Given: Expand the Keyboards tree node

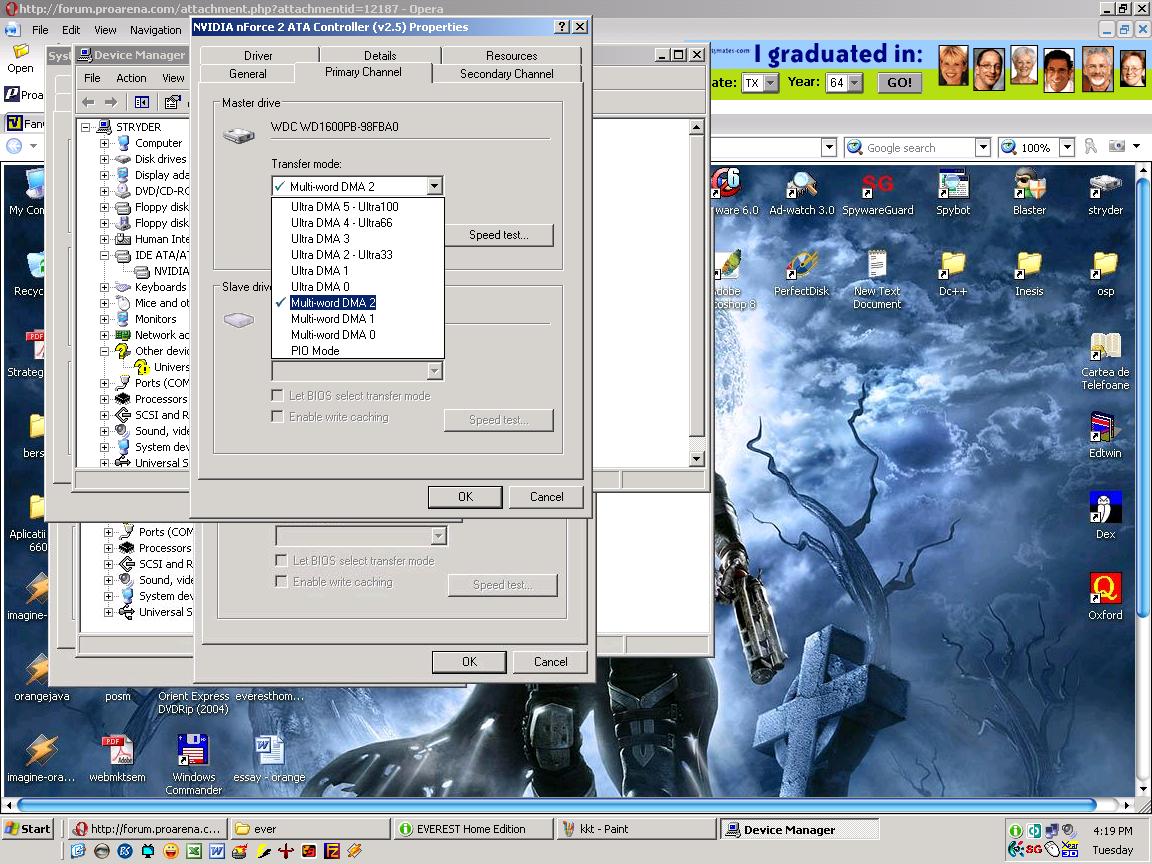Looking at the screenshot, I should point(104,287).
